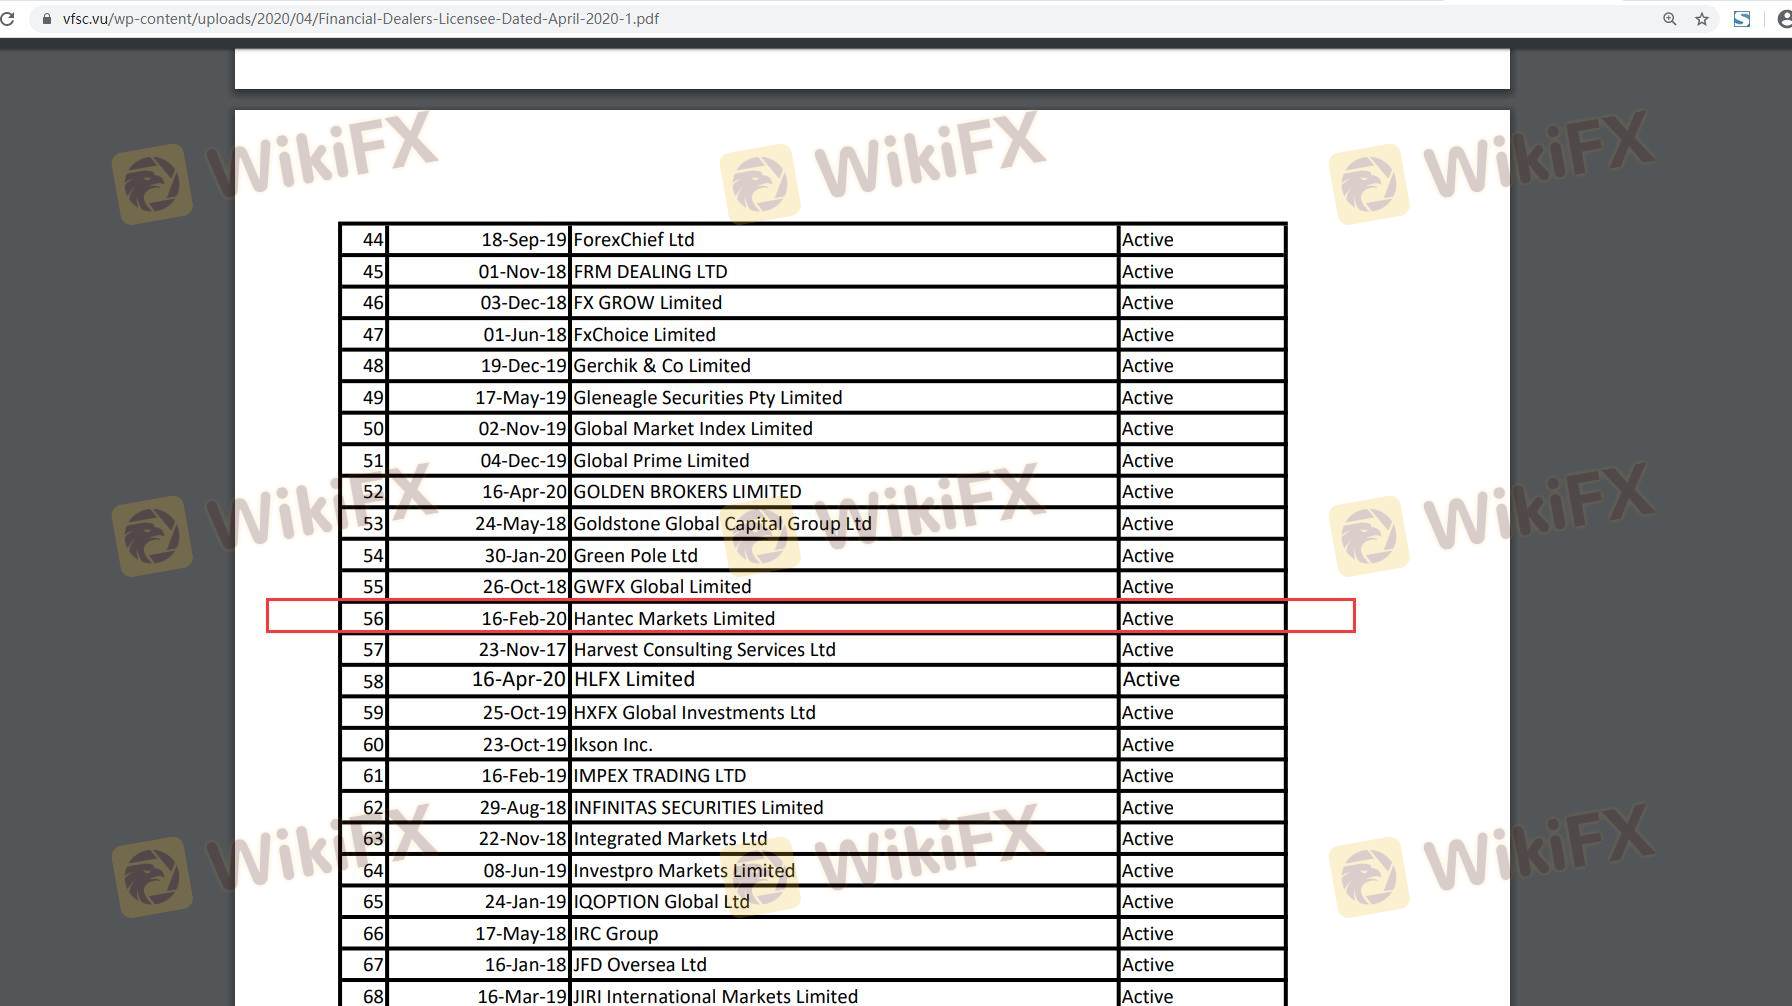Click FX GROW Limited in the table
This screenshot has width=1792, height=1006.
[647, 303]
